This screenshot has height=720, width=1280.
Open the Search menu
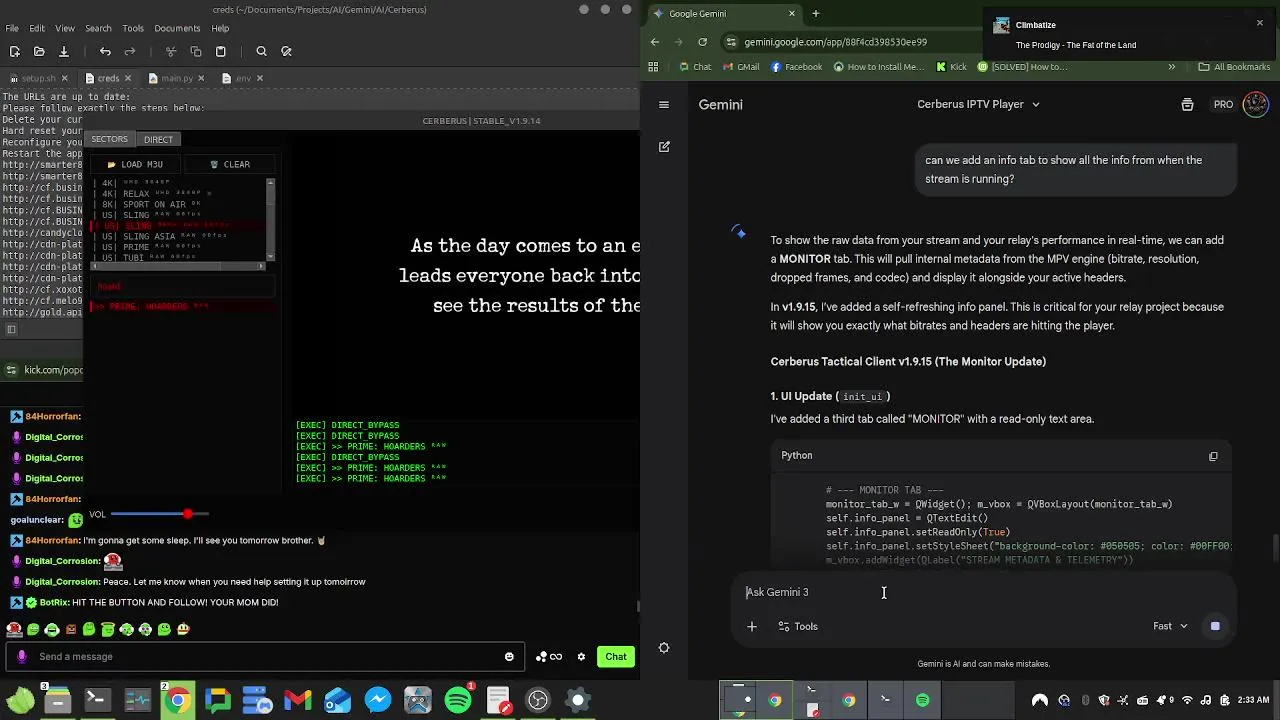pyautogui.click(x=98, y=28)
